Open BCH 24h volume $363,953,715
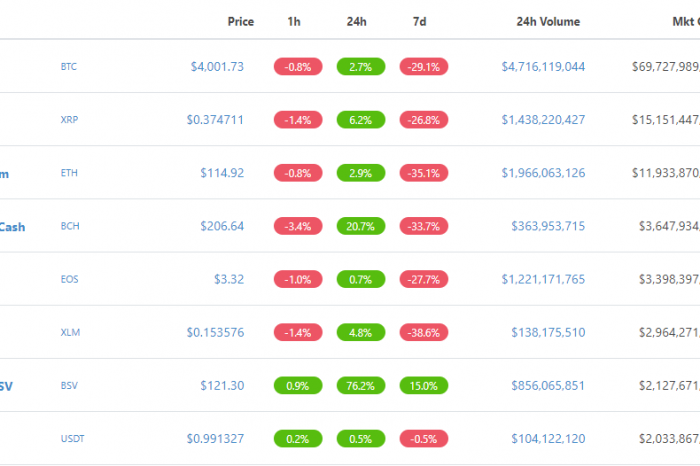The width and height of the screenshot is (700, 466). click(x=548, y=226)
